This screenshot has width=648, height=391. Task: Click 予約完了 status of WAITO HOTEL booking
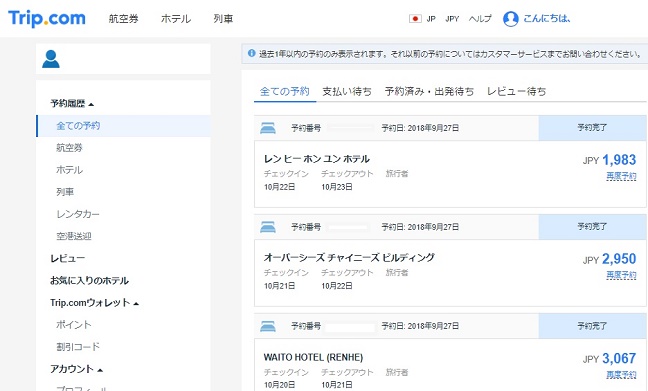point(592,326)
